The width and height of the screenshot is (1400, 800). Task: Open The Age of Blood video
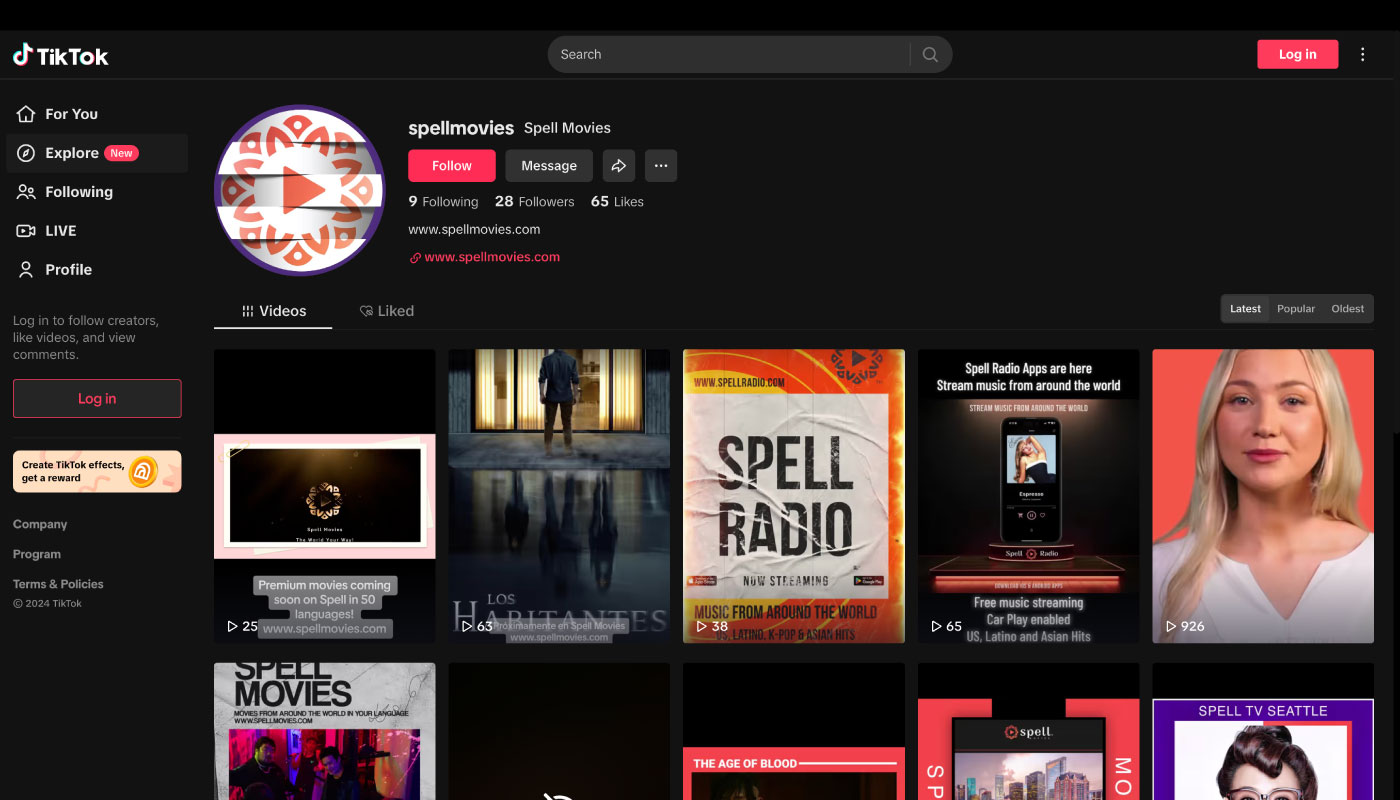(x=794, y=731)
